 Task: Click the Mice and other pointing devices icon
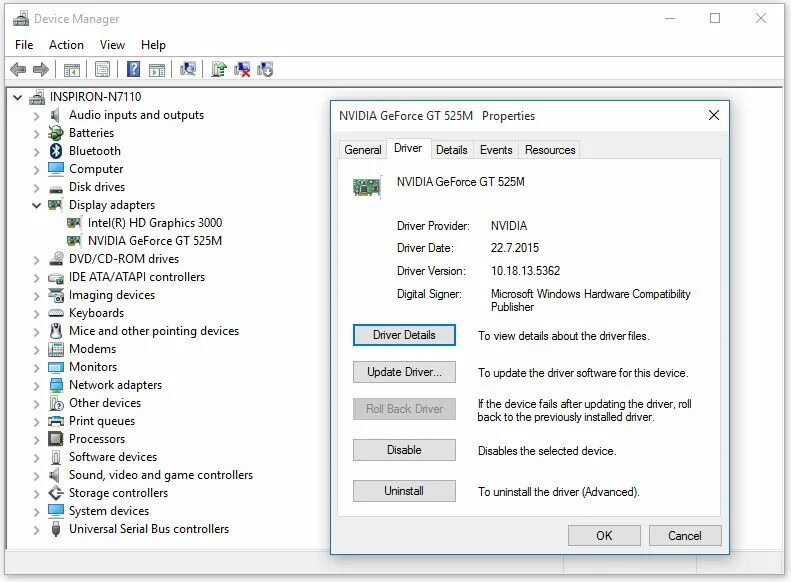(x=55, y=331)
